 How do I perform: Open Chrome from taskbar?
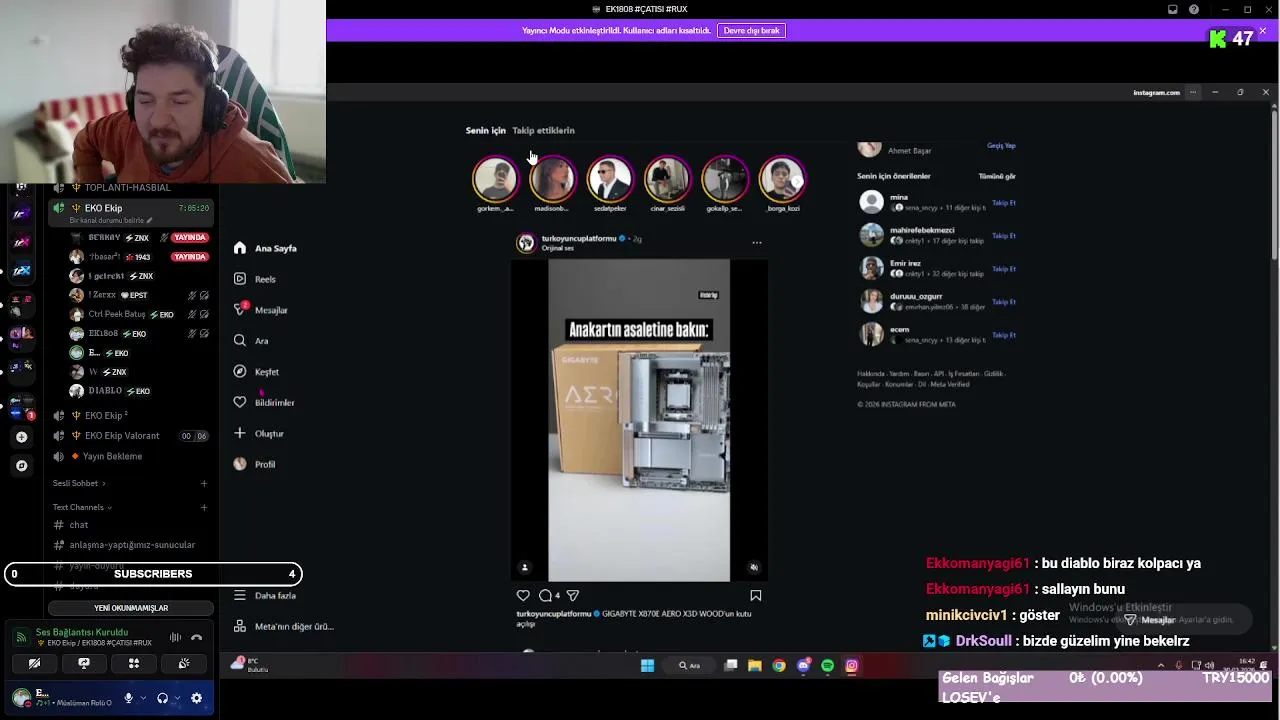779,665
